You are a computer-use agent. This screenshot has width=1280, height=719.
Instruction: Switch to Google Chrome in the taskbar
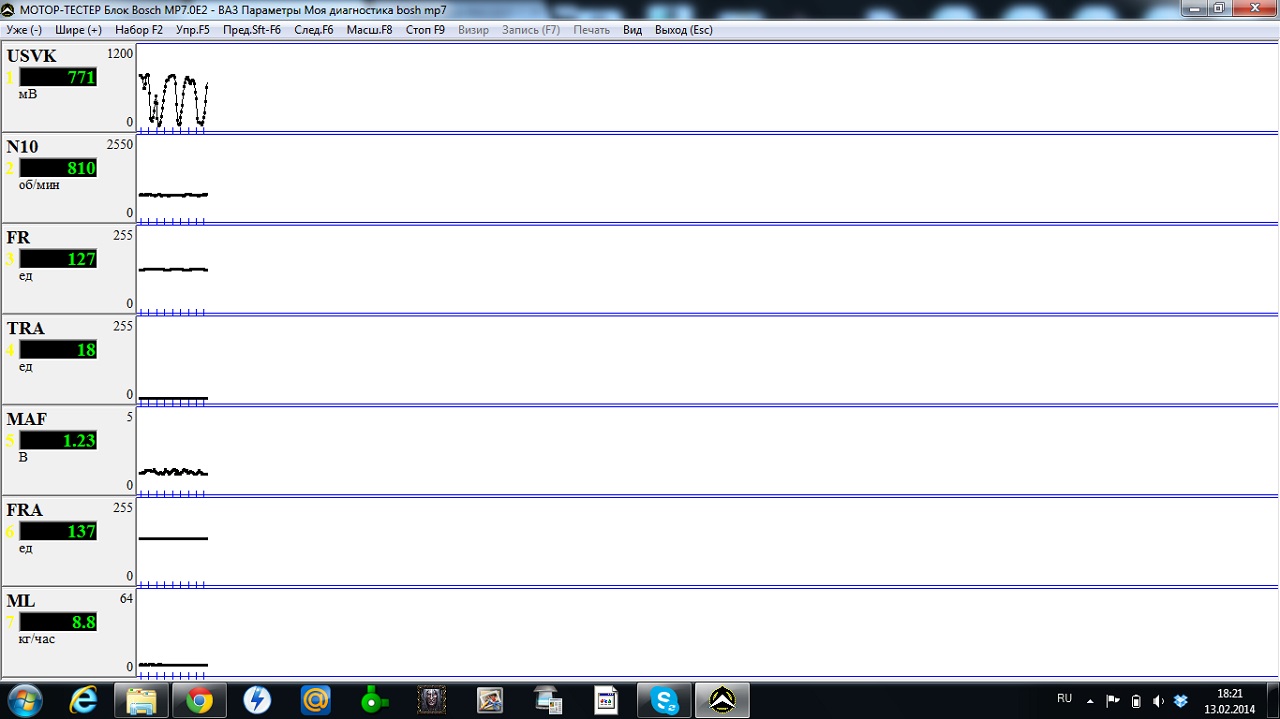(x=199, y=700)
